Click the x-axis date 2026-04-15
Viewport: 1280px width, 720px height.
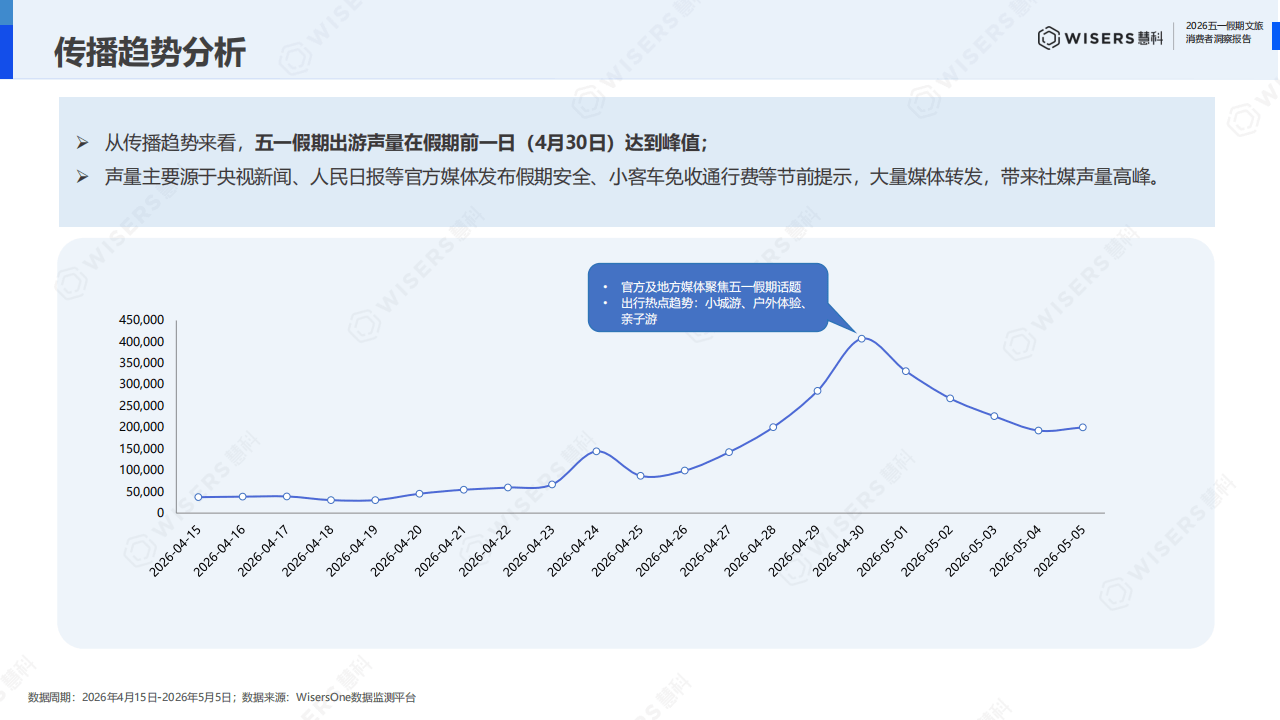[x=175, y=550]
